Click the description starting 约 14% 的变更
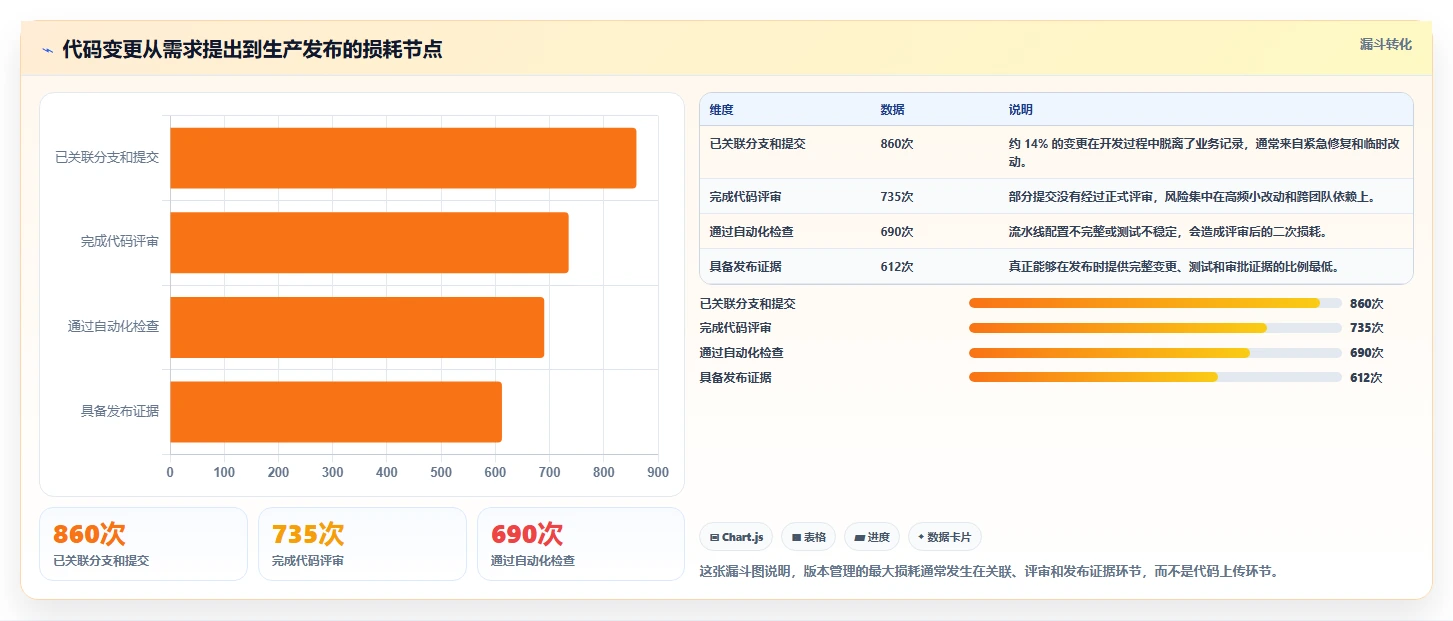 [x=1204, y=152]
